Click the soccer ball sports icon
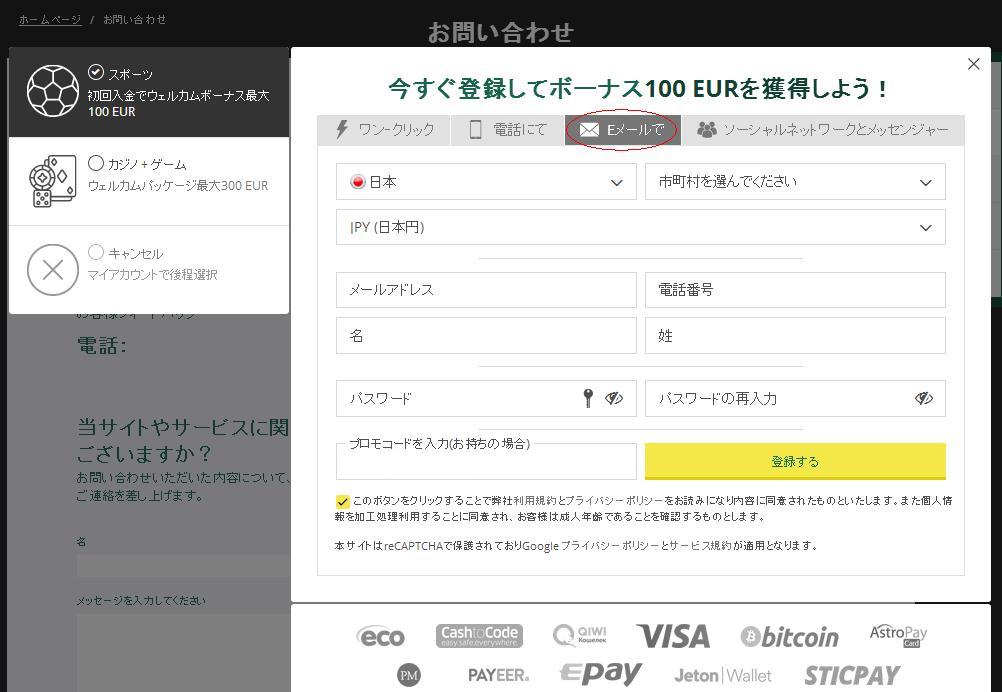Screen dimensions: 1002x692 click(53, 91)
